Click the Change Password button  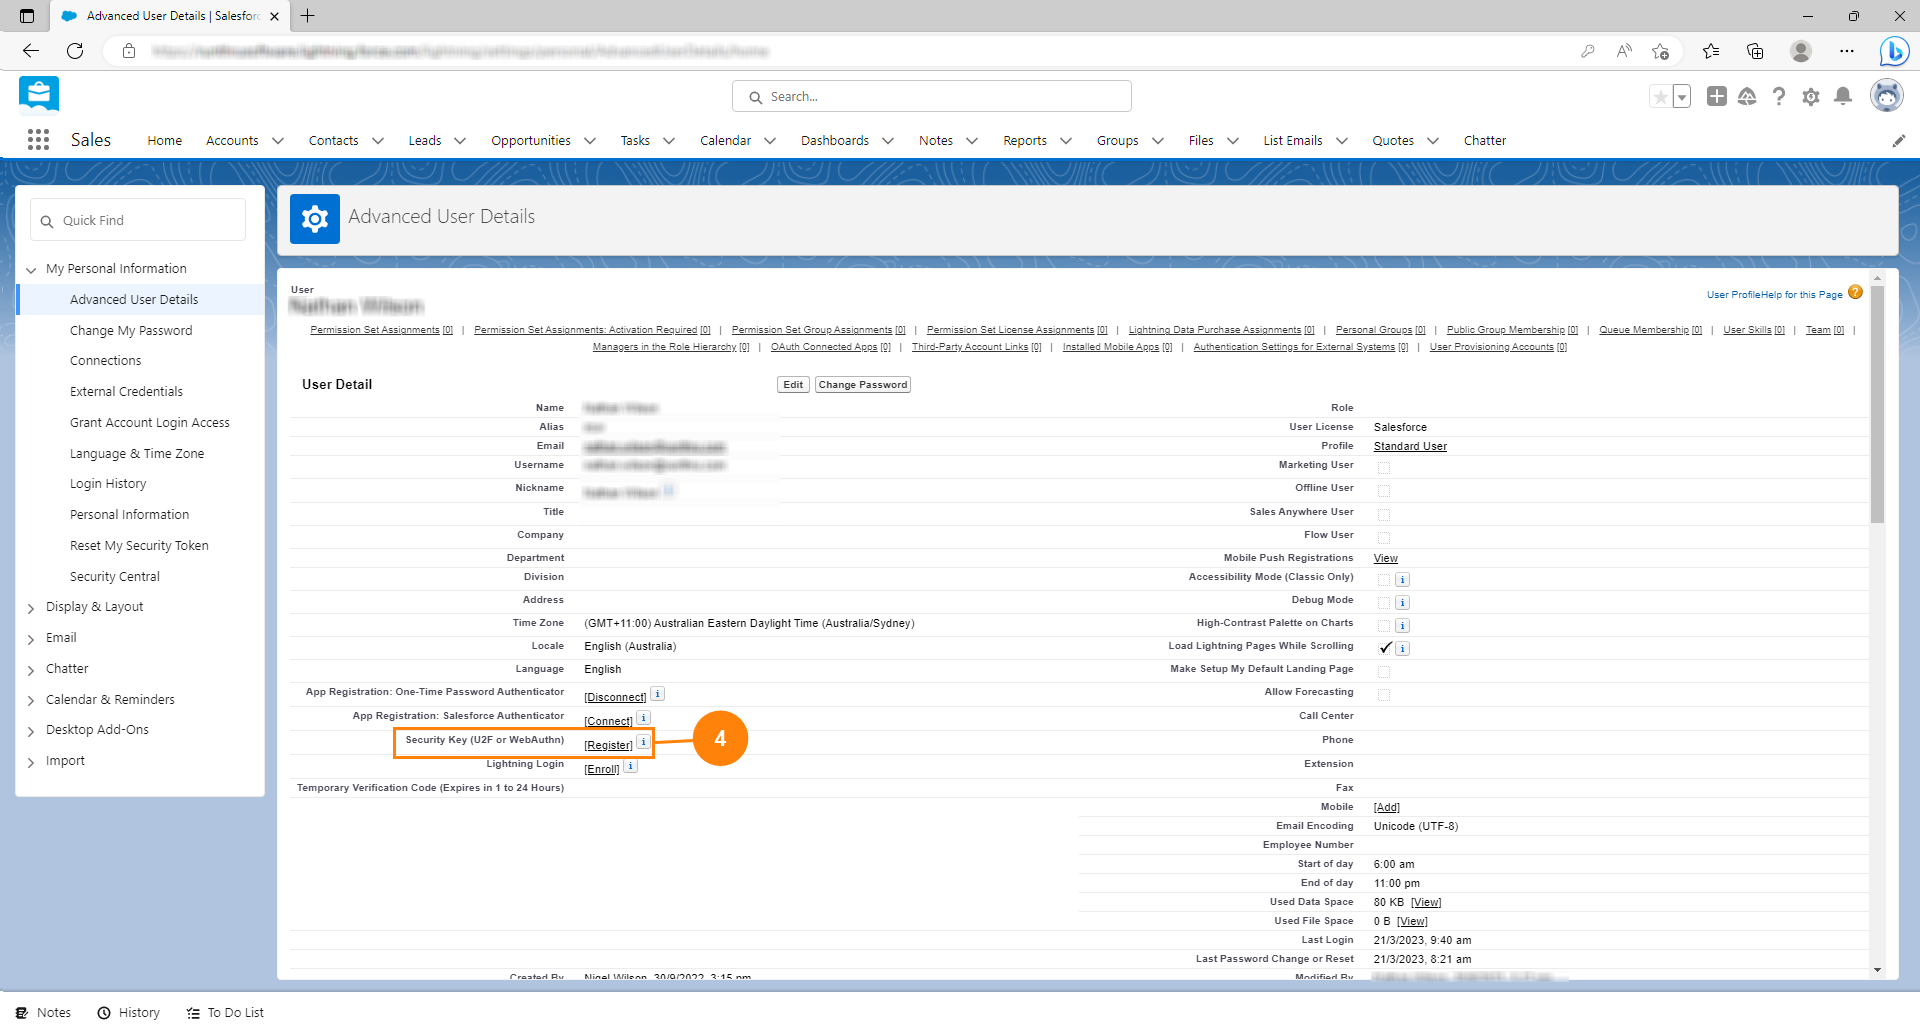pos(862,385)
